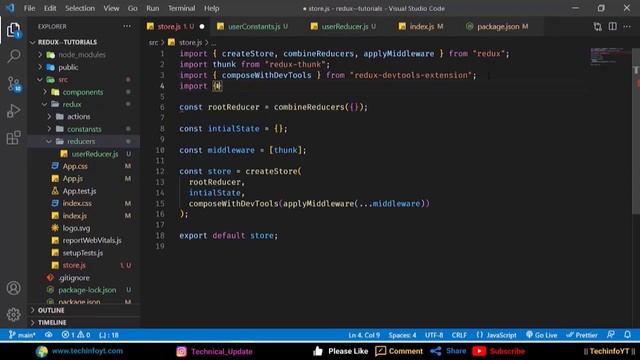Click the JavaScript language mode
Screen dimensions: 640x360
tap(496, 335)
